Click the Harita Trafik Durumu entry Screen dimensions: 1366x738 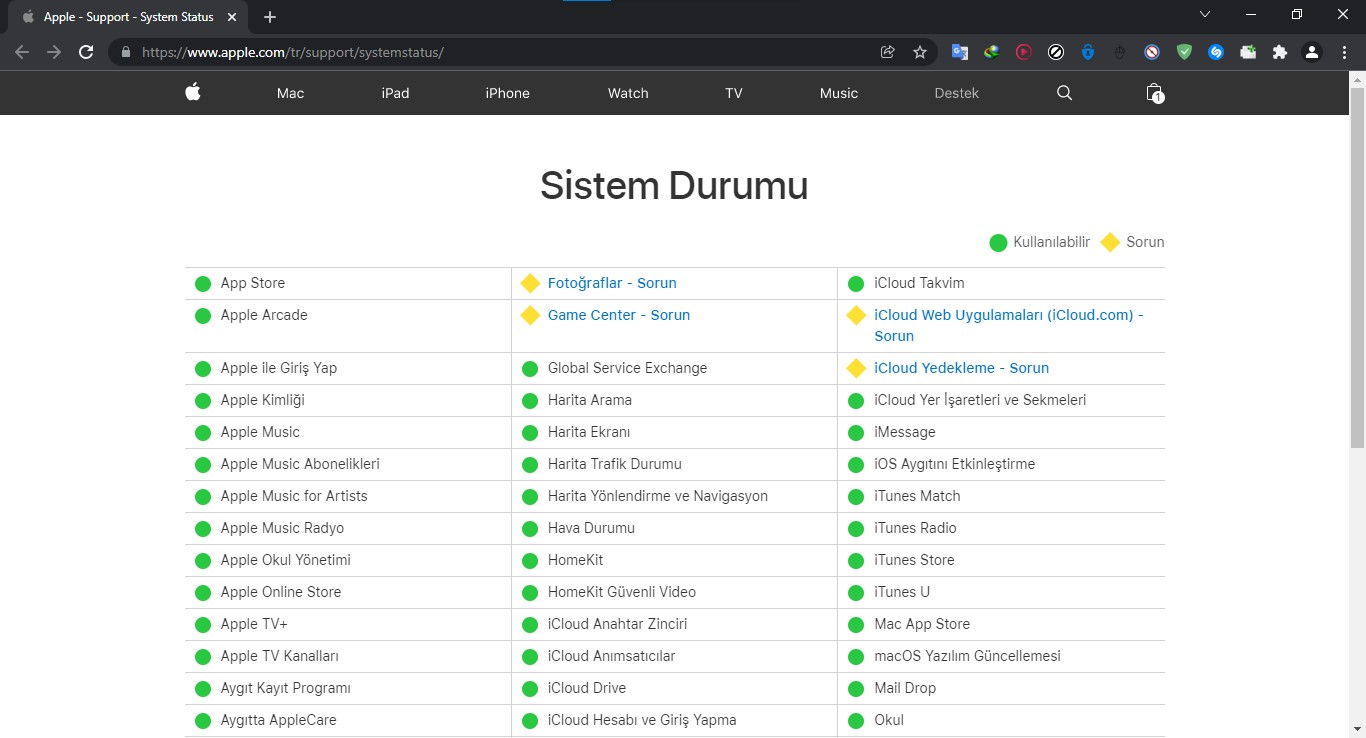click(x=615, y=464)
